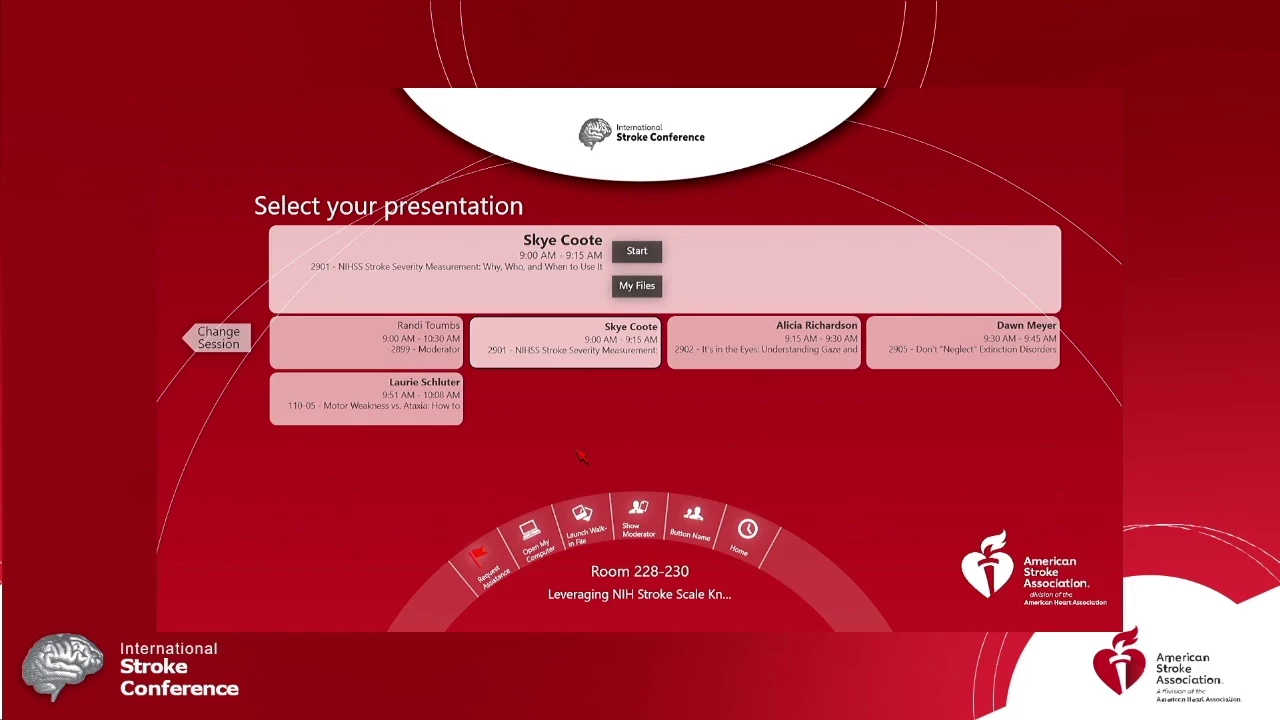This screenshot has height=720, width=1280.
Task: Choose Alicia Richardson's presentation tile
Action: coord(764,342)
